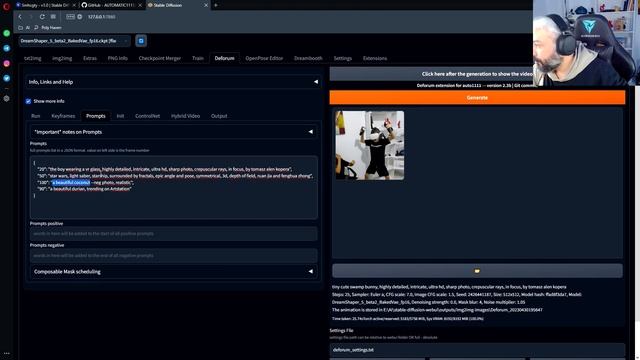Open the PNG Info tab
This screenshot has width=640, height=360.
tap(118, 58)
